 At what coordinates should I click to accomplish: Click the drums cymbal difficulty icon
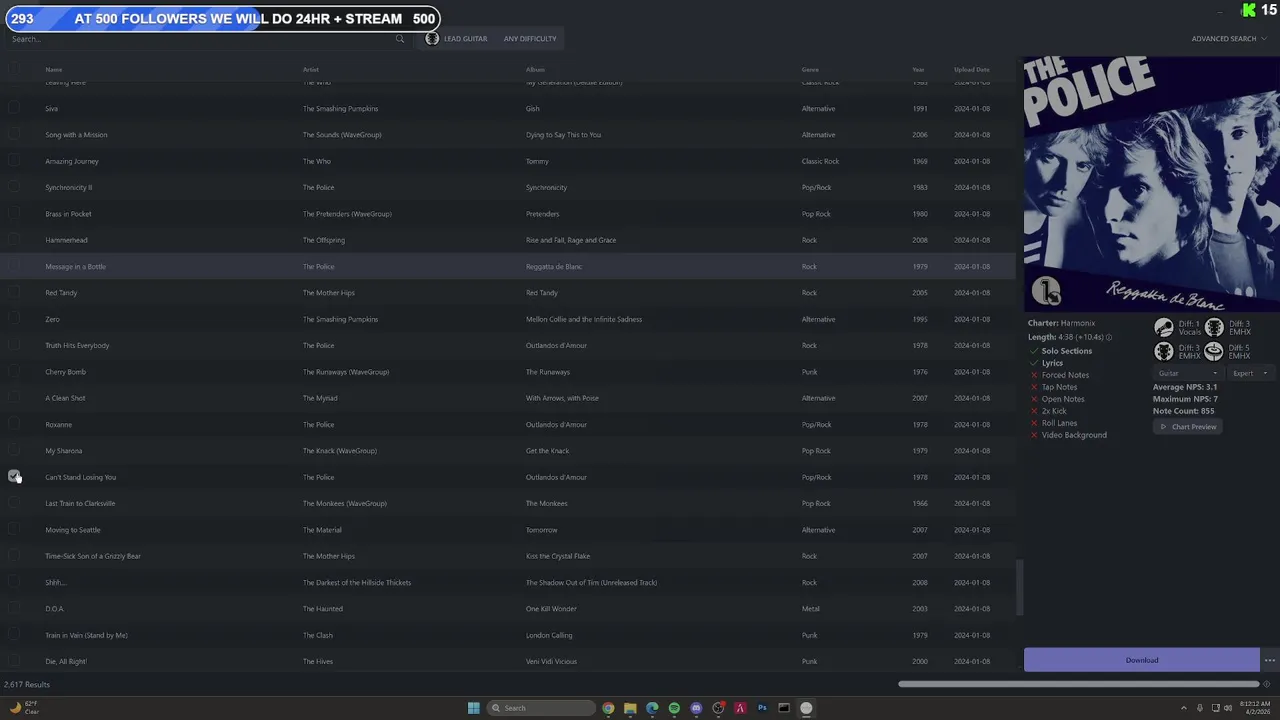pos(1214,352)
